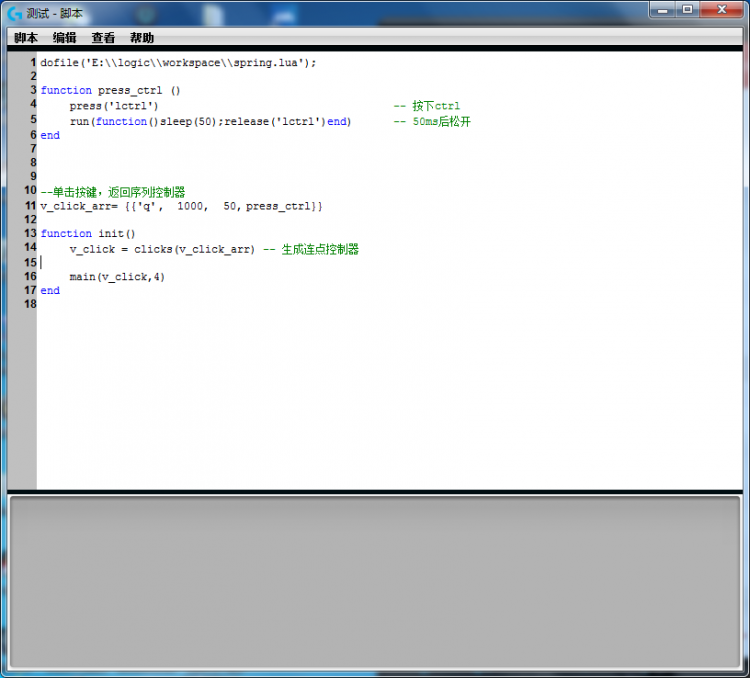Maximize the script editor window
This screenshot has width=750, height=678.
[688, 9]
